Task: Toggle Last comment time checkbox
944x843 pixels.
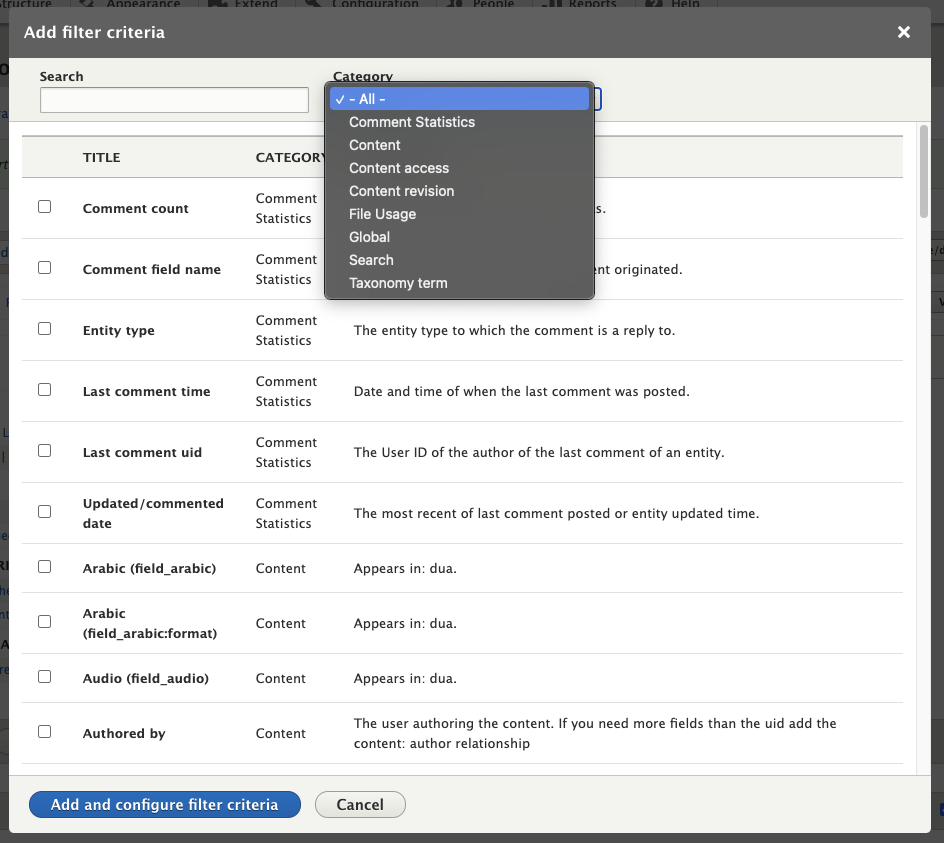Action: pos(45,390)
